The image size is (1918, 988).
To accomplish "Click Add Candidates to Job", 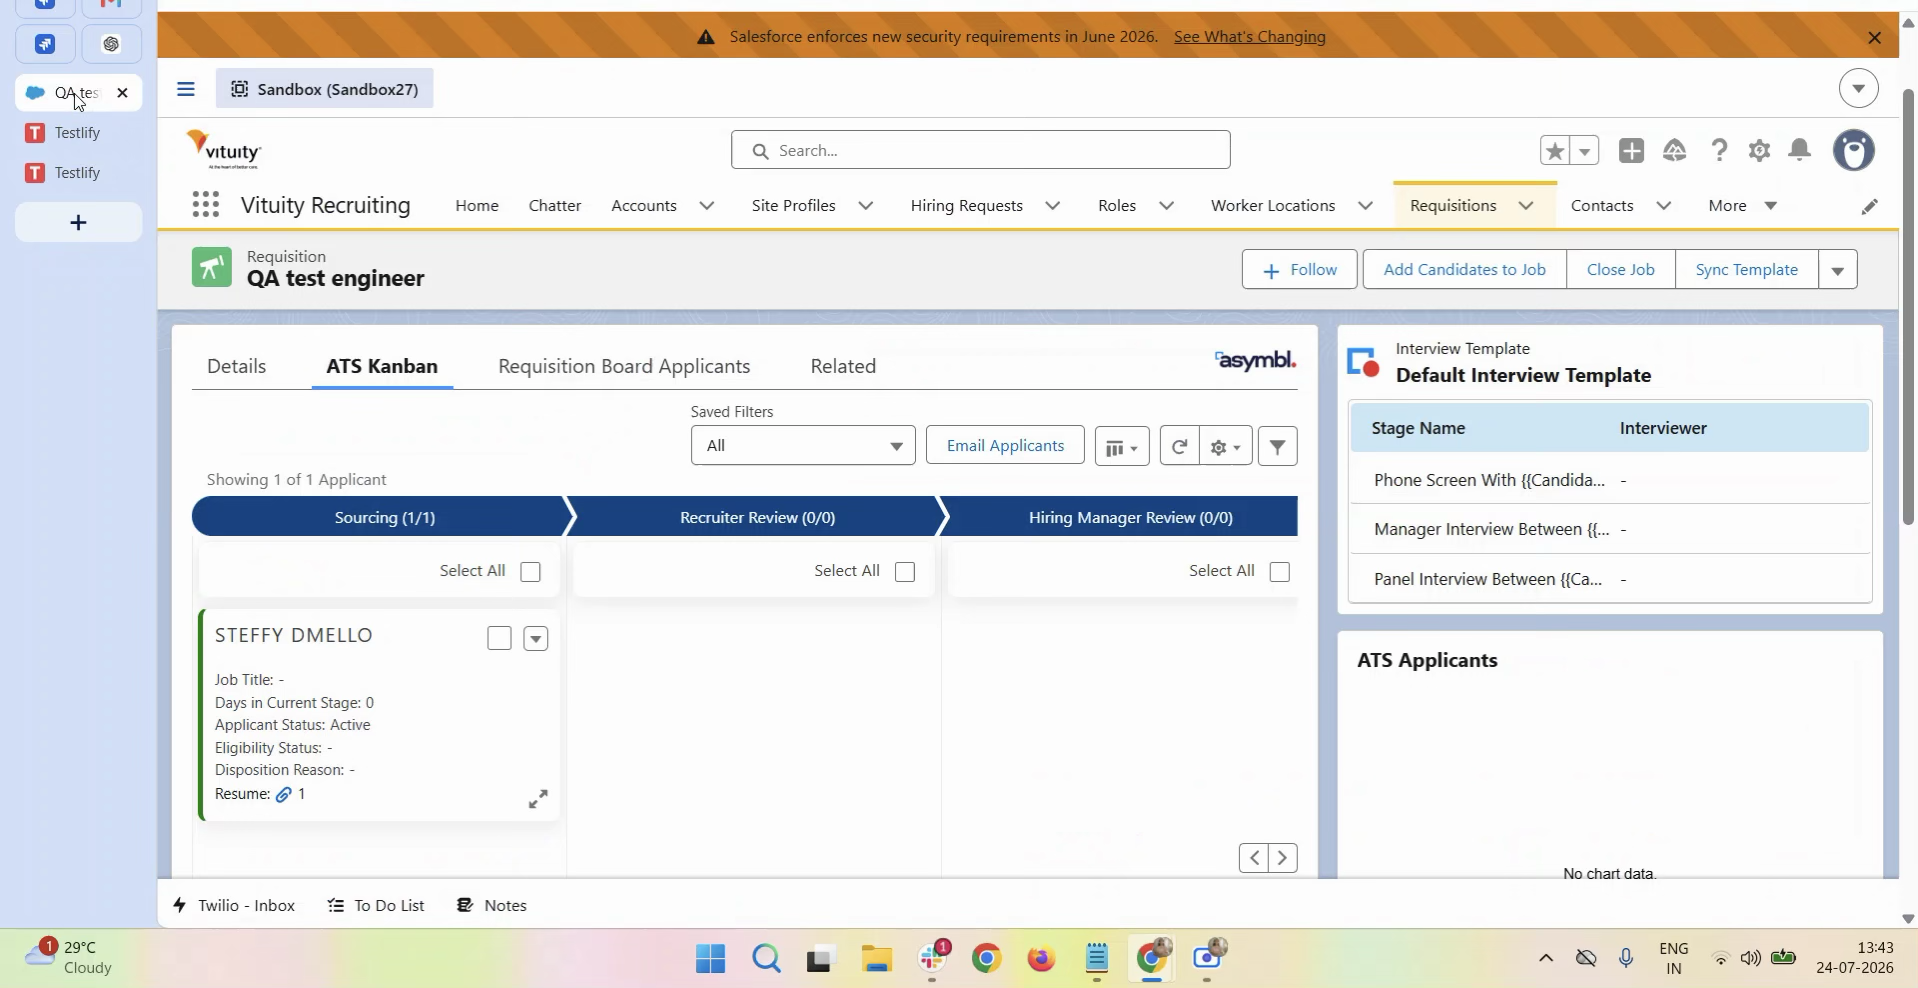I will click(1465, 270).
